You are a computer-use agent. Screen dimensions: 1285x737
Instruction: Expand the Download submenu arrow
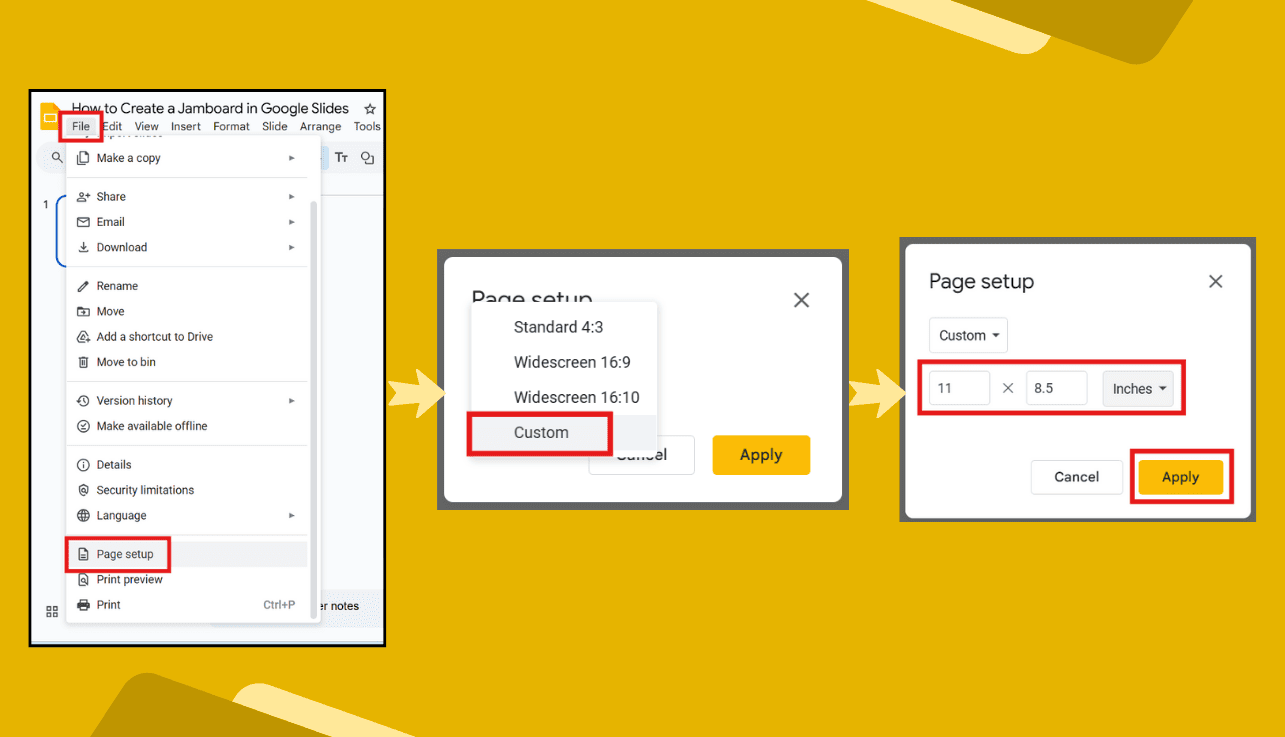coord(292,247)
